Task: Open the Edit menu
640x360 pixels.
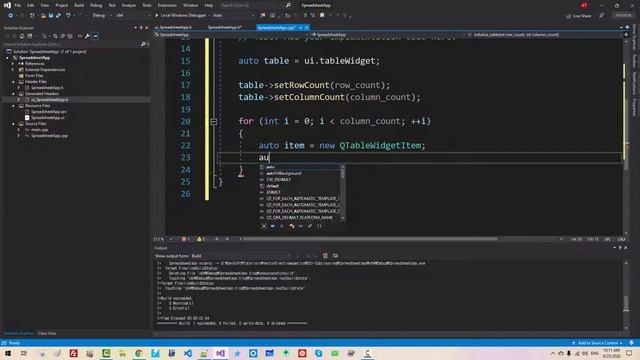Action: tap(31, 5)
